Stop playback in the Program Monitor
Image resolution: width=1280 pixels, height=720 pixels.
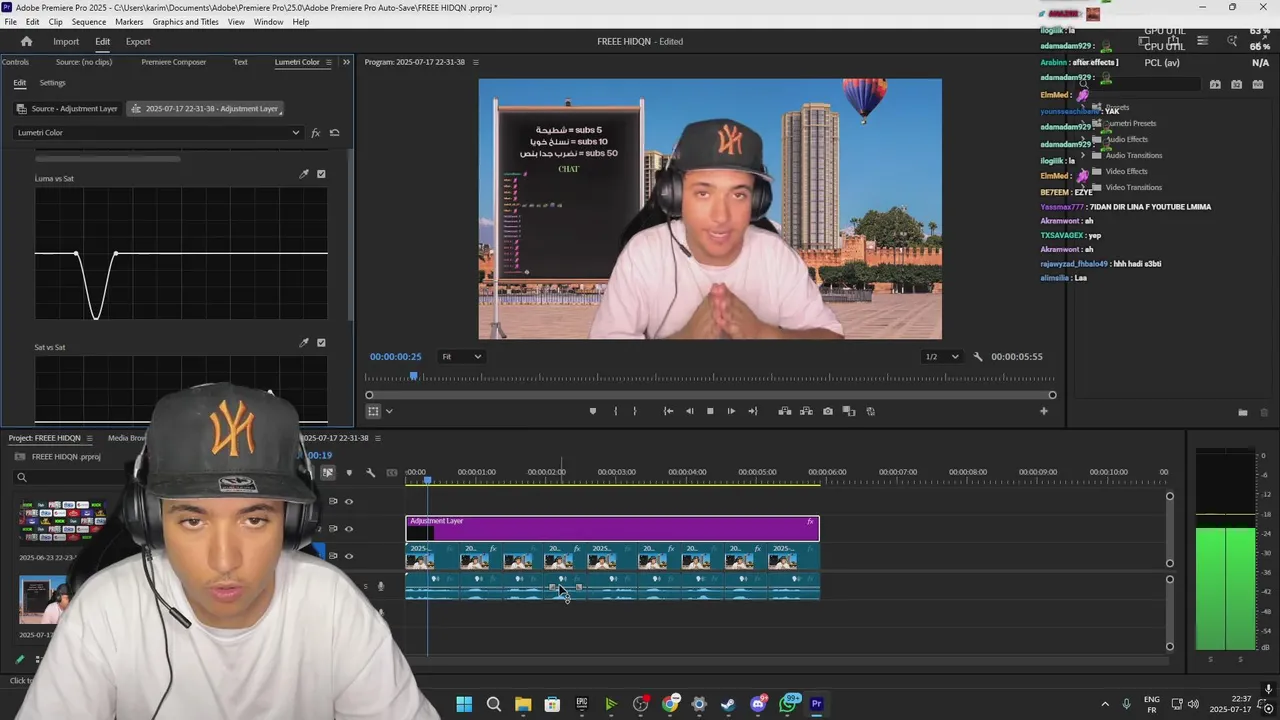[x=710, y=411]
